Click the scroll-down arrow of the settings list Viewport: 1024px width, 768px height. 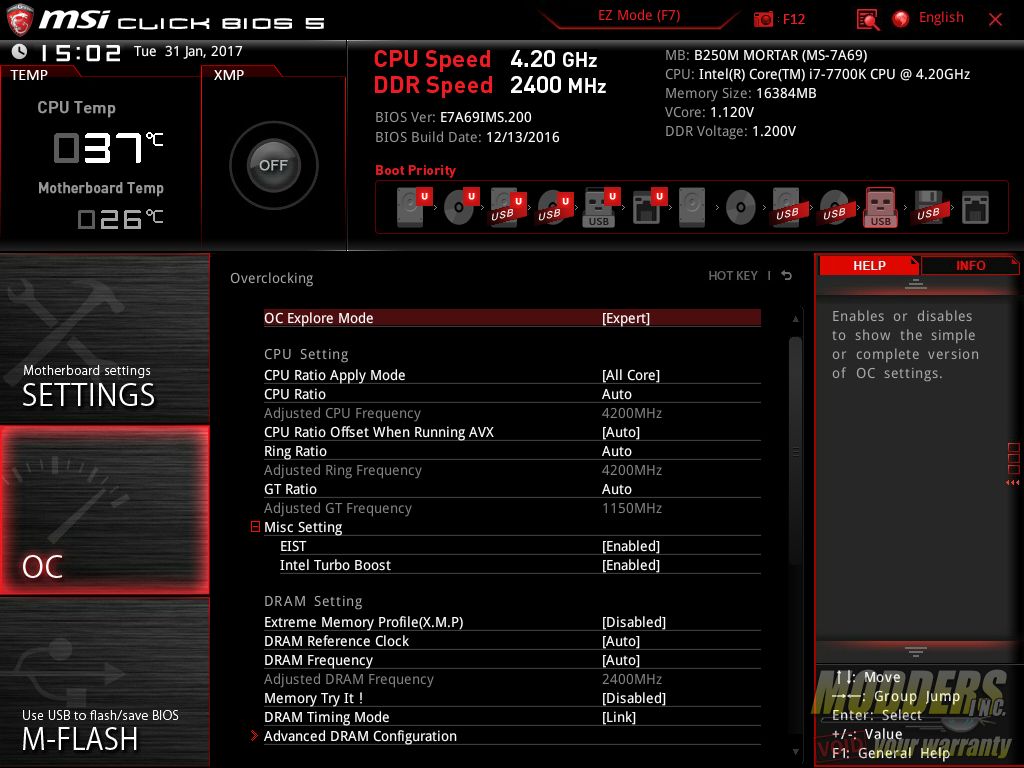(795, 752)
